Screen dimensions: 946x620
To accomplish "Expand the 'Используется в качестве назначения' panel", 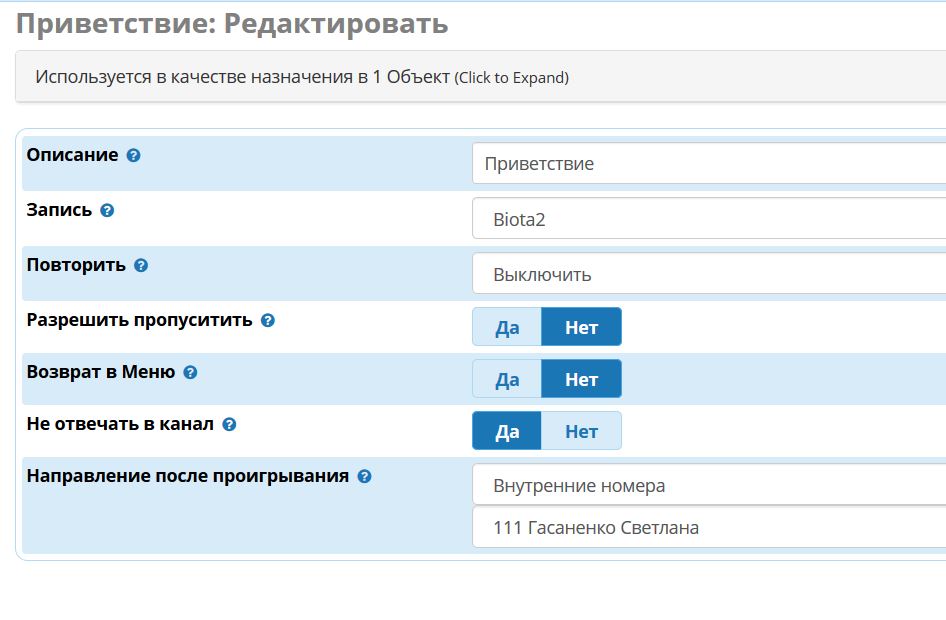I will 302,77.
